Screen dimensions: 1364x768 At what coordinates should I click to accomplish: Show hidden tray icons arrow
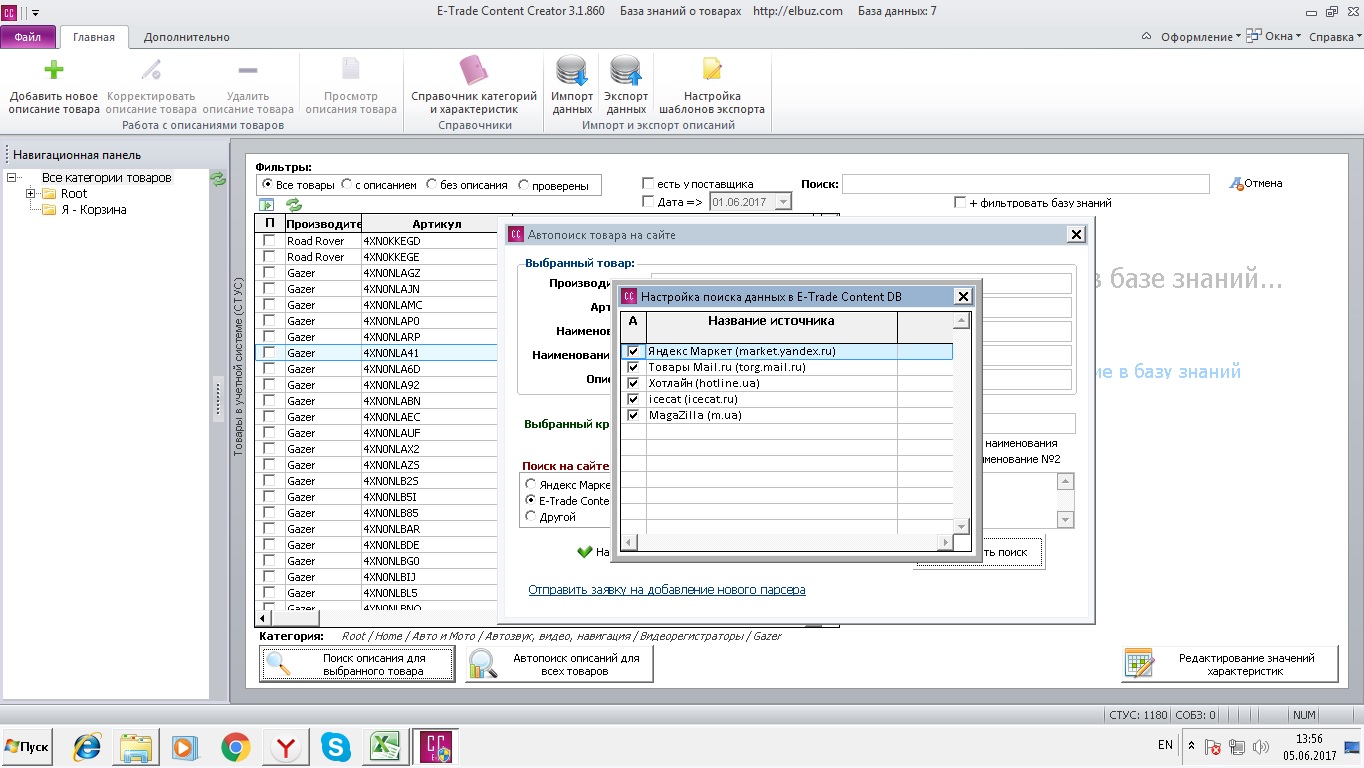(x=1191, y=746)
